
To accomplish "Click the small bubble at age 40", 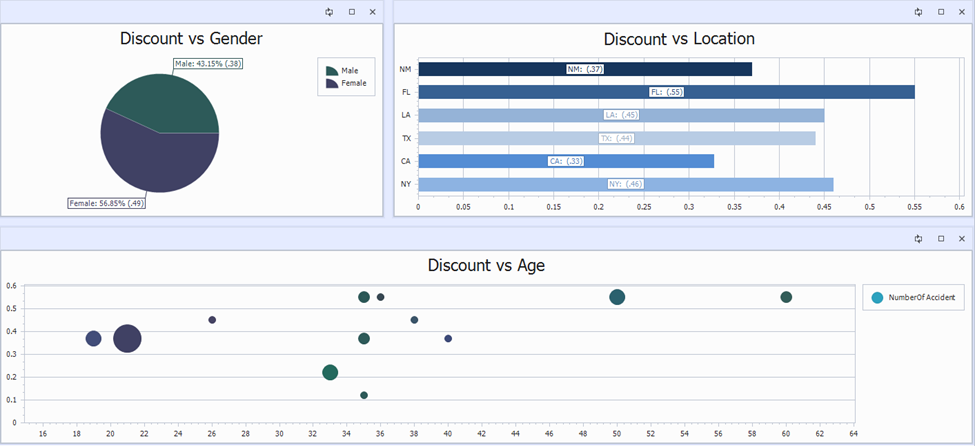I will pos(448,338).
